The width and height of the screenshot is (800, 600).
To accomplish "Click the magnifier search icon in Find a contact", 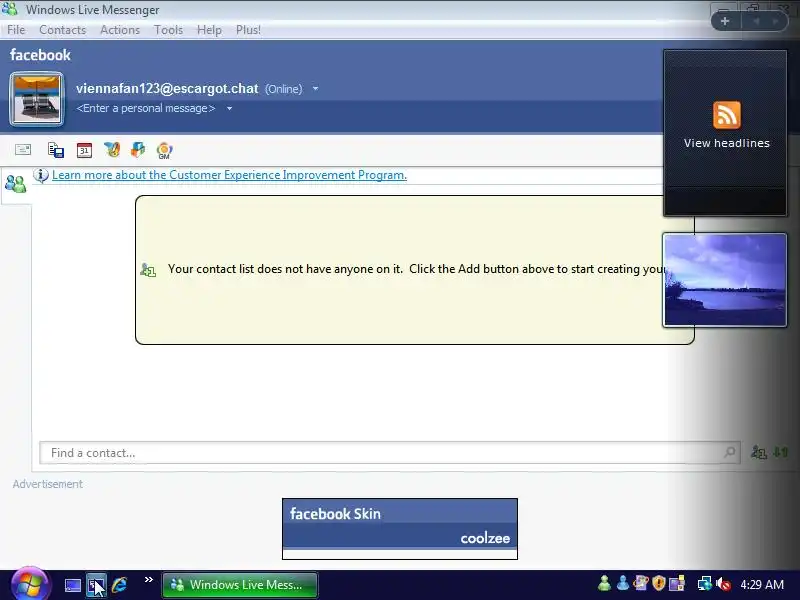I will [x=730, y=452].
